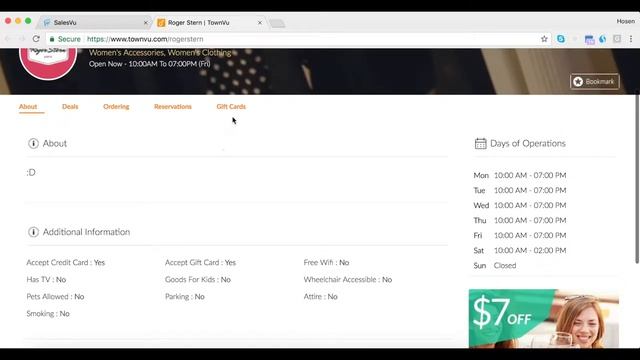Click the 'Attire : No' text
Viewport: 640px width, 360px height.
320,297
